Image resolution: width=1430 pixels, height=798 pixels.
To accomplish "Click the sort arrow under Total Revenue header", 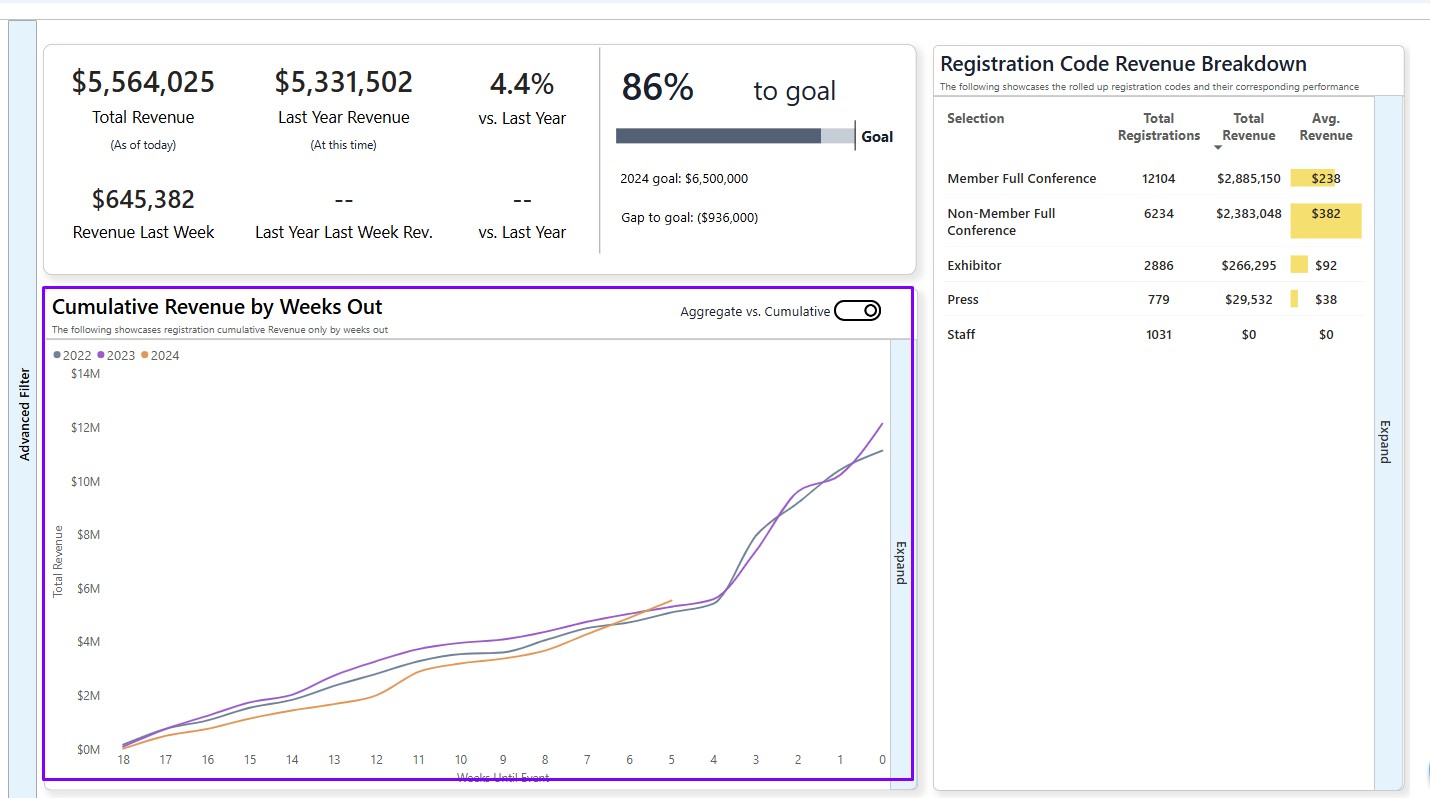I will 1218,148.
